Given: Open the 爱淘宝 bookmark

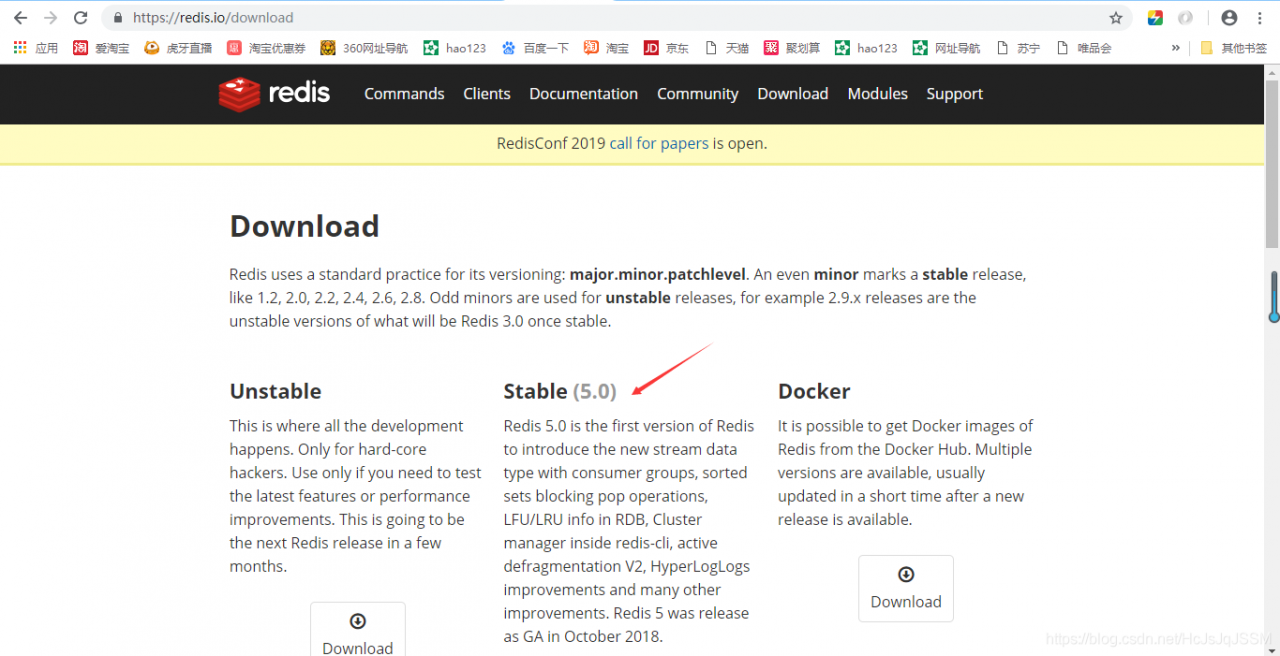Looking at the screenshot, I should point(101,48).
